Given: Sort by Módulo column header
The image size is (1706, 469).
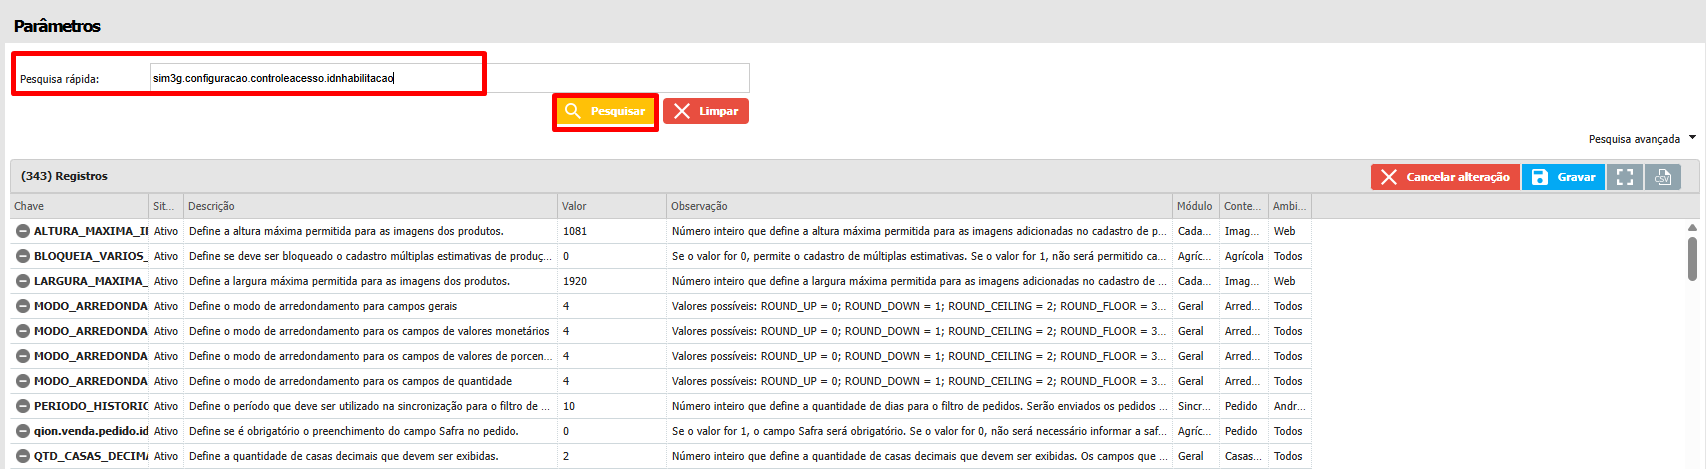Looking at the screenshot, I should pyautogui.click(x=1196, y=206).
